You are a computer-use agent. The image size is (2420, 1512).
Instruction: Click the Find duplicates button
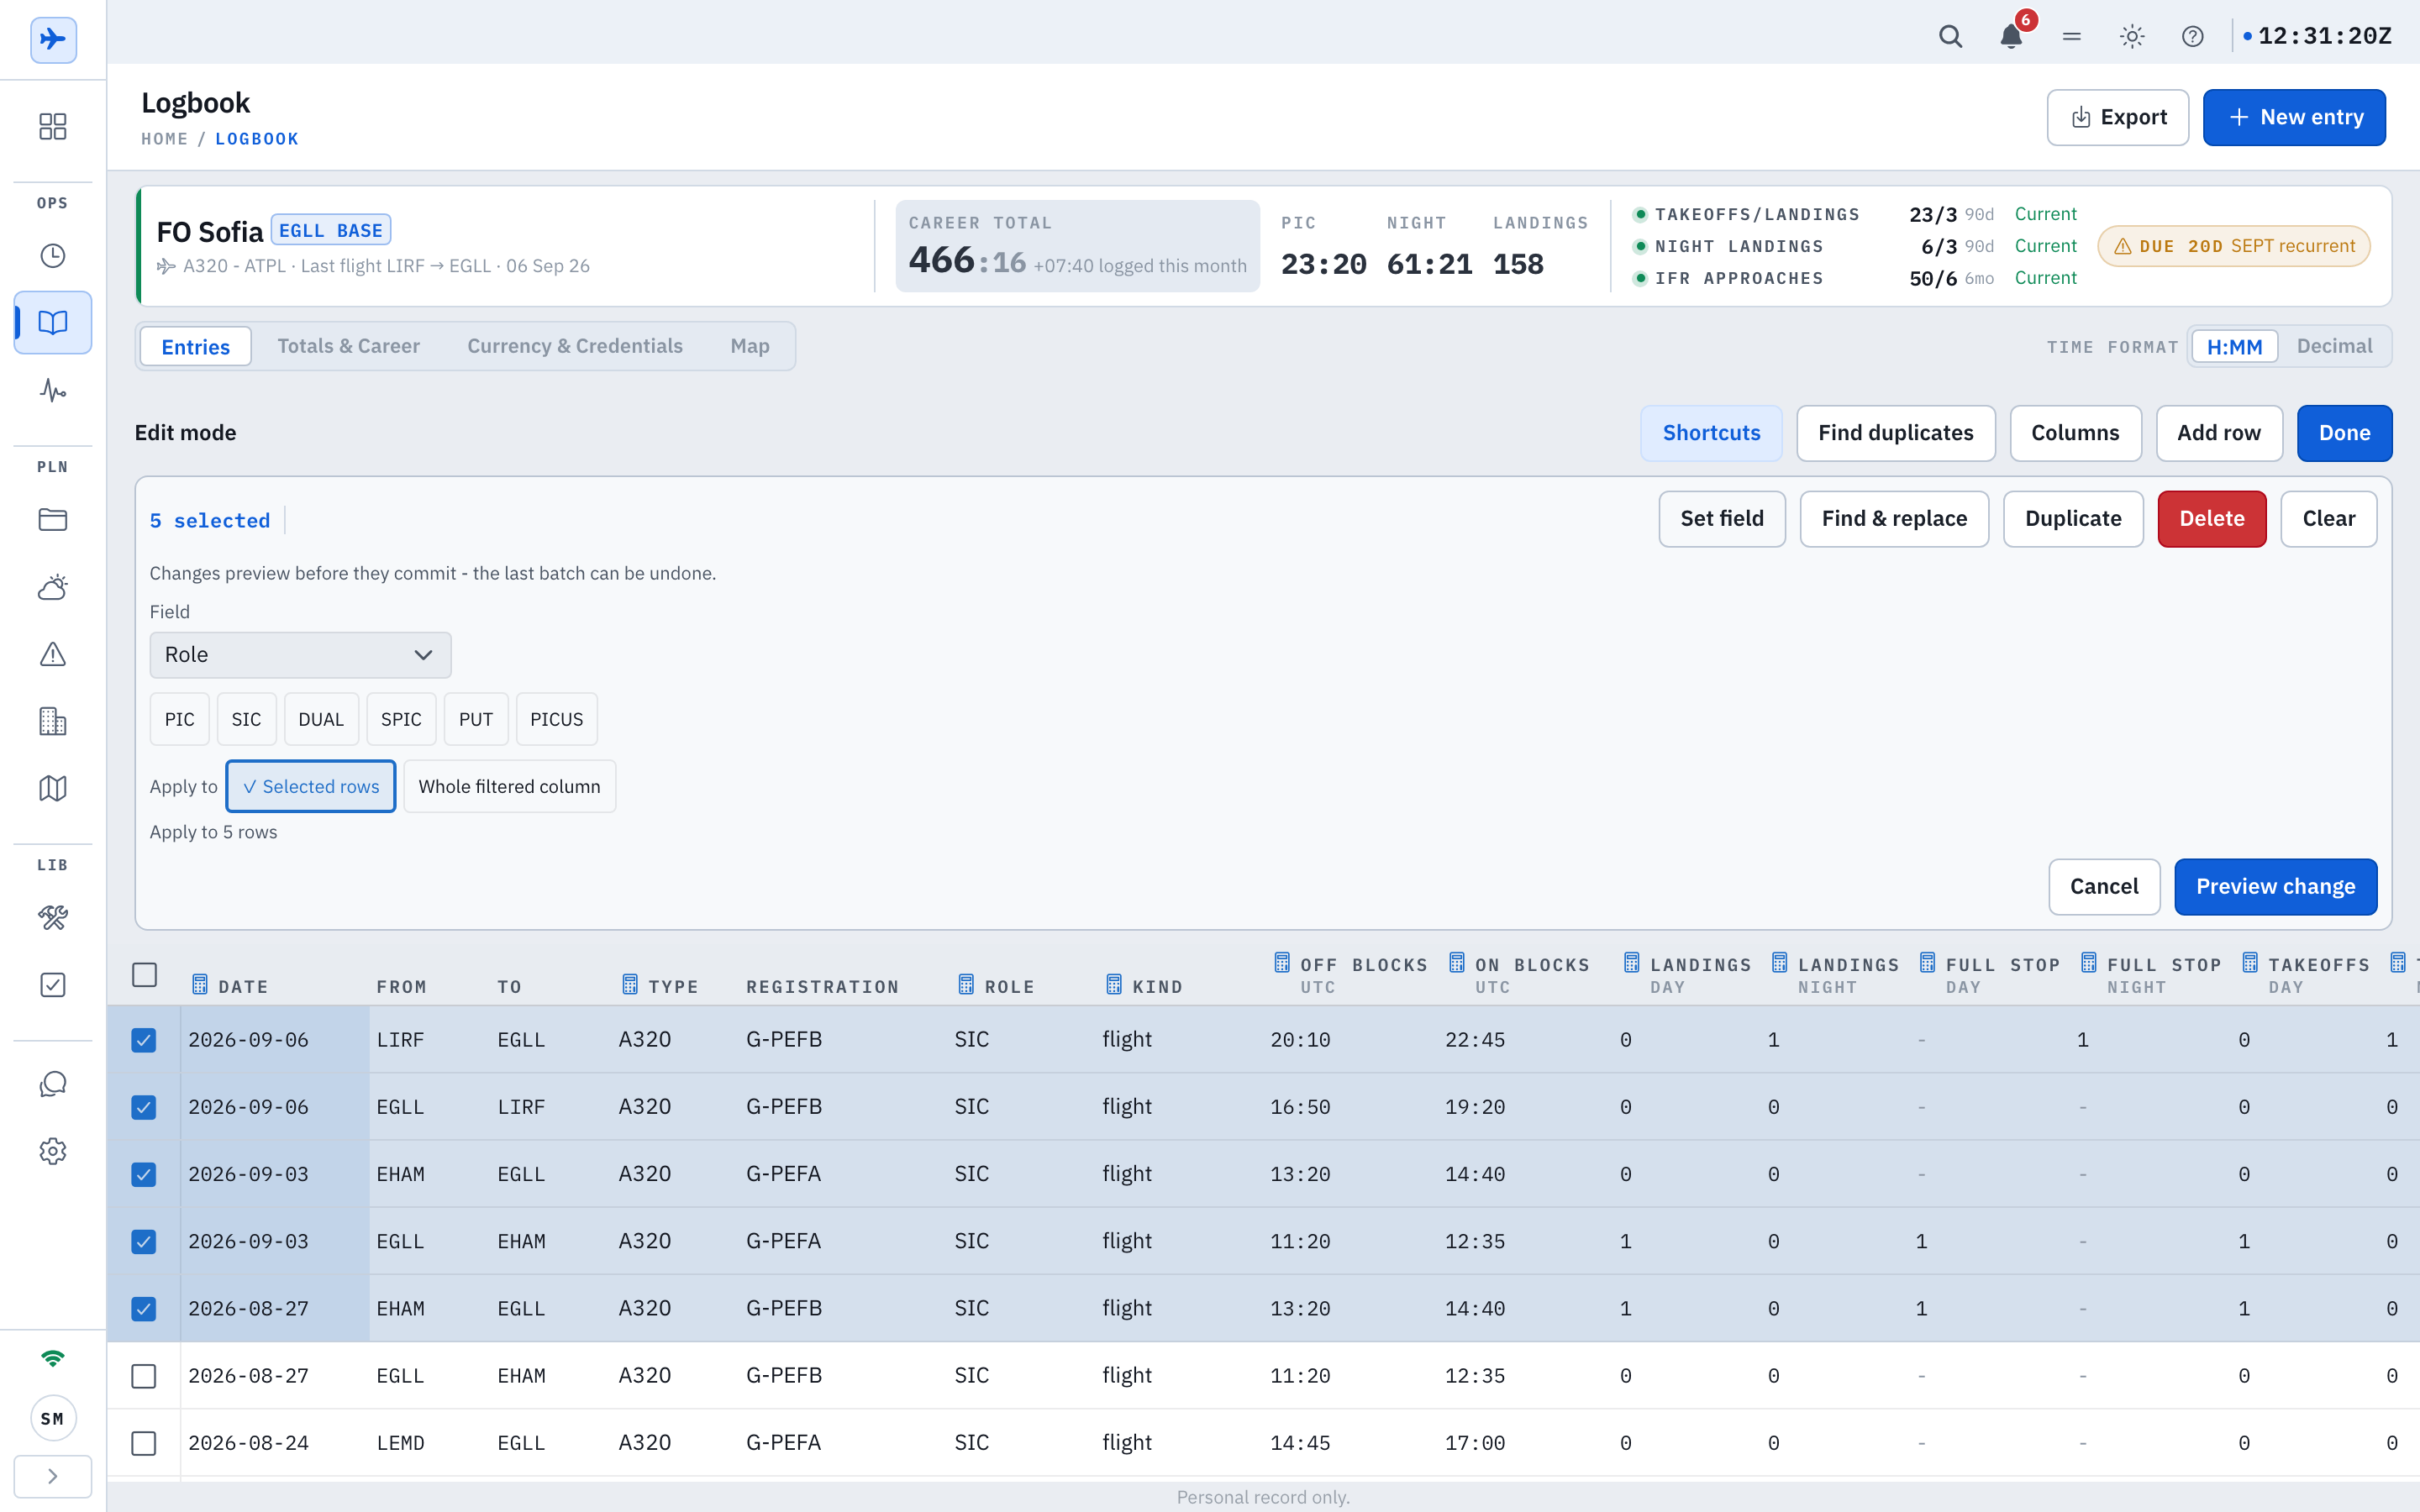[x=1896, y=433]
